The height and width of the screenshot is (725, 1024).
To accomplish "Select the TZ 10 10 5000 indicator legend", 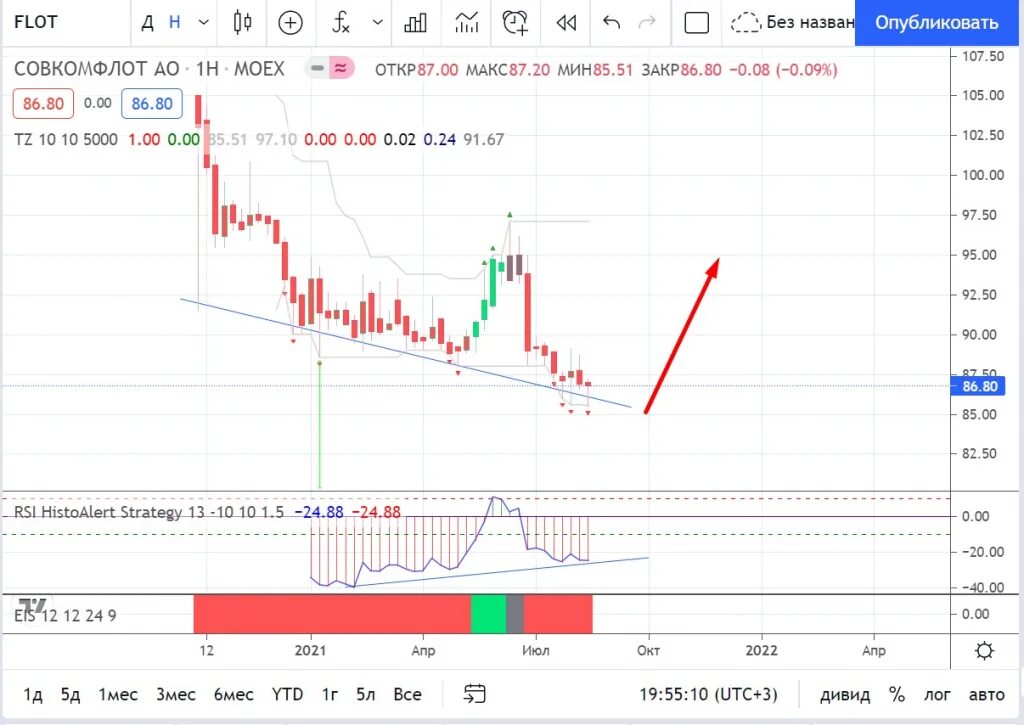I will (x=66, y=139).
